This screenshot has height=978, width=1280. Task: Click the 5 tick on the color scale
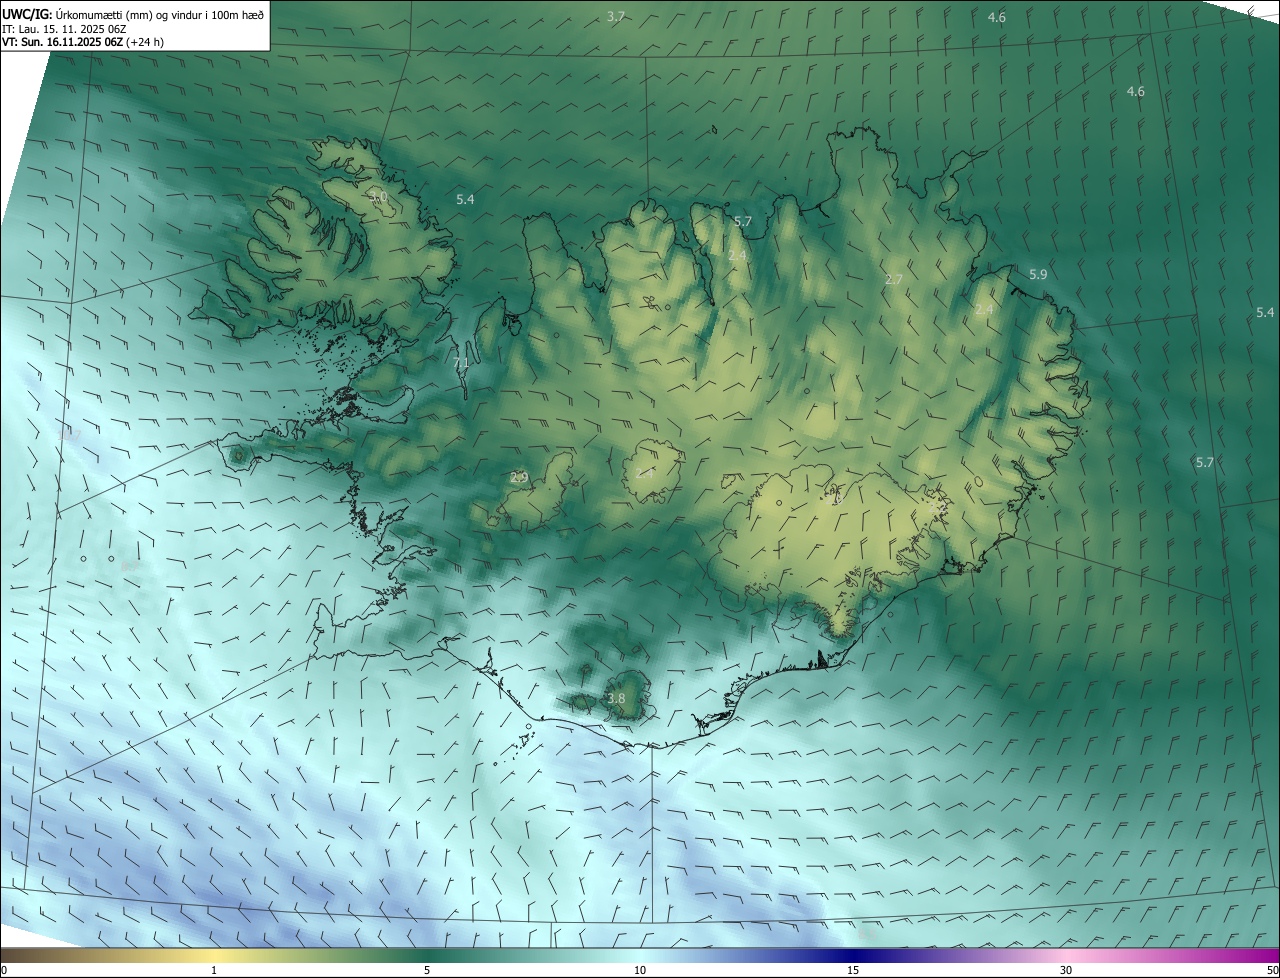[427, 970]
